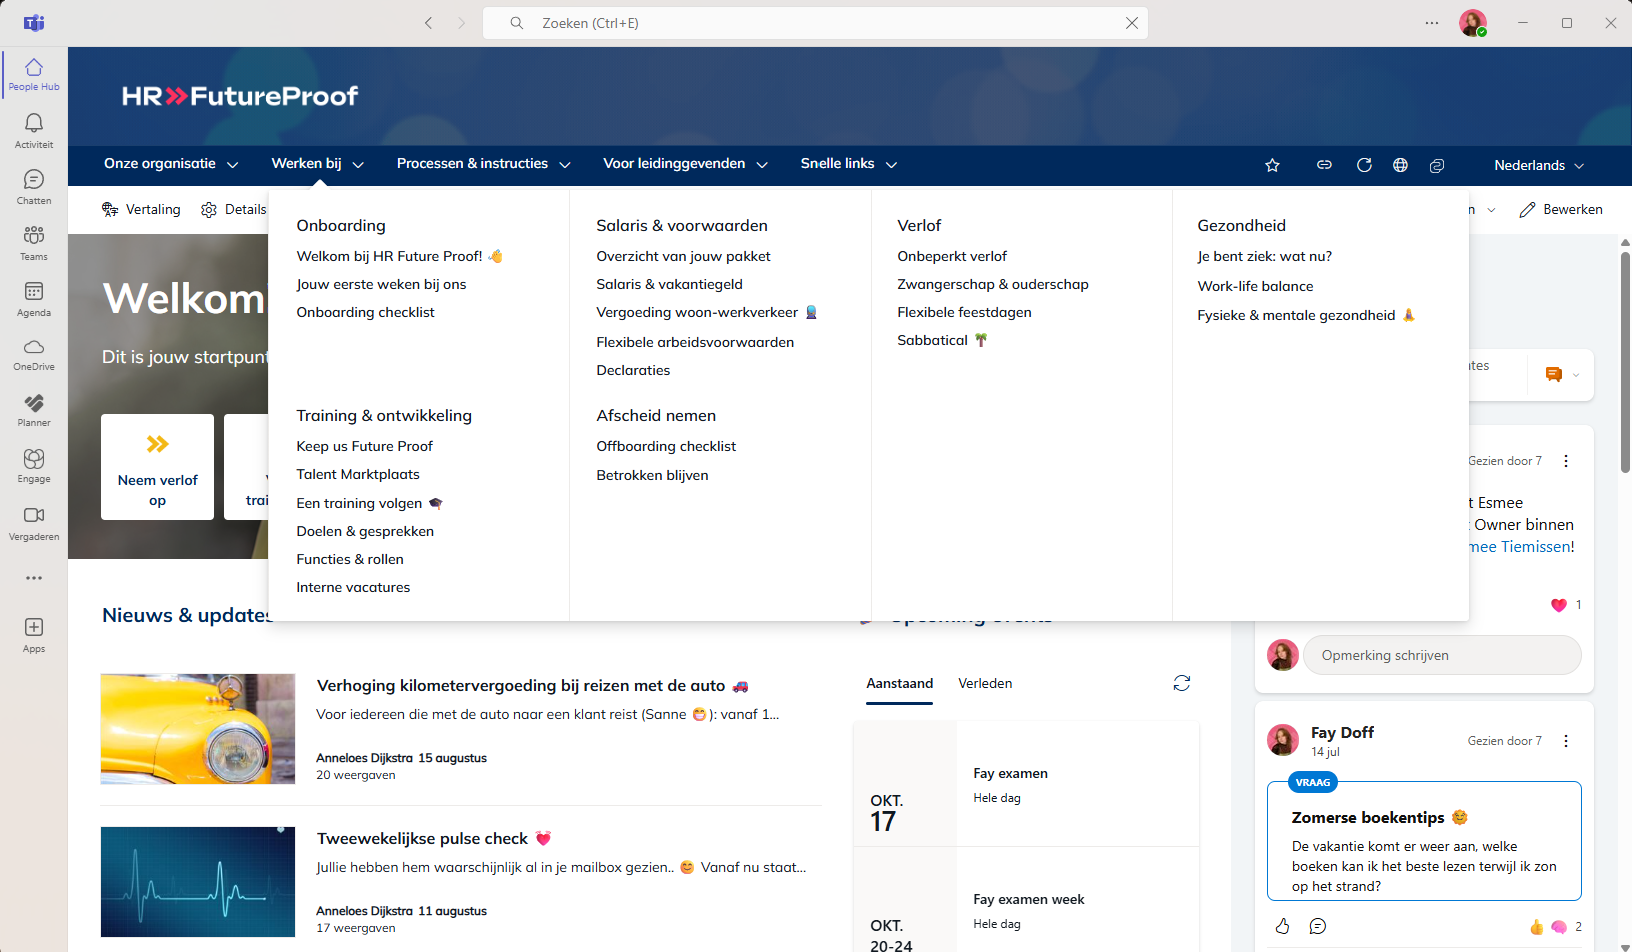
Task: Open Zwangerschap & ouderschap
Action: (993, 284)
